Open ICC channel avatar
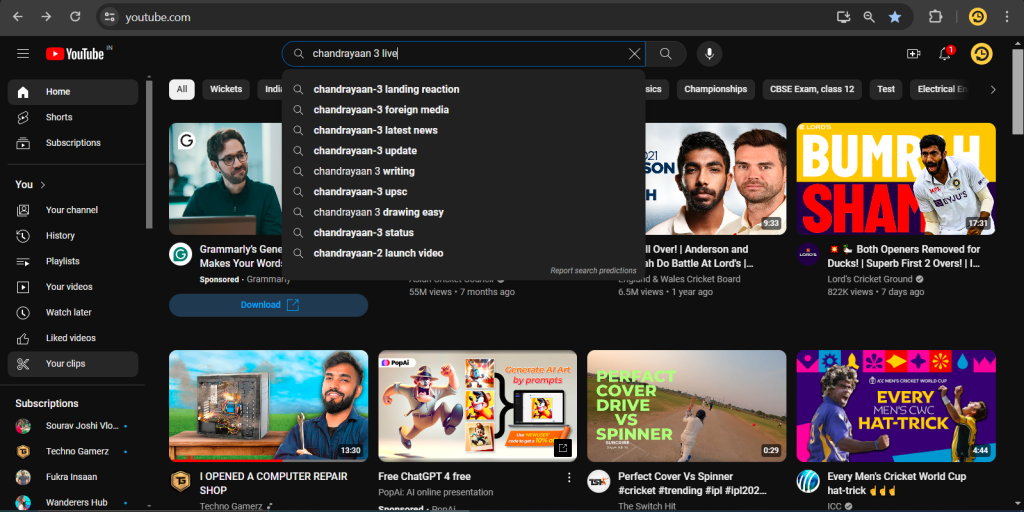Viewport: 1024px width, 512px height. point(808,481)
